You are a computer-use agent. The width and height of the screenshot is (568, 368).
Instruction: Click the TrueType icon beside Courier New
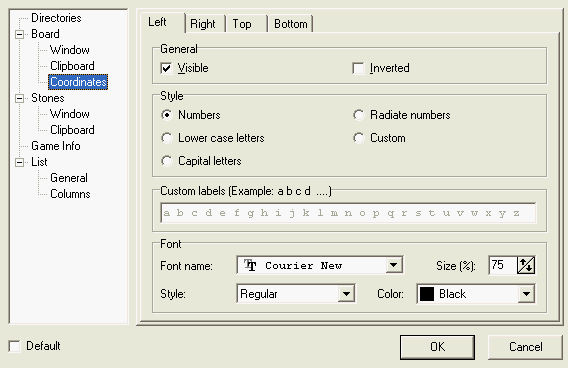(250, 265)
